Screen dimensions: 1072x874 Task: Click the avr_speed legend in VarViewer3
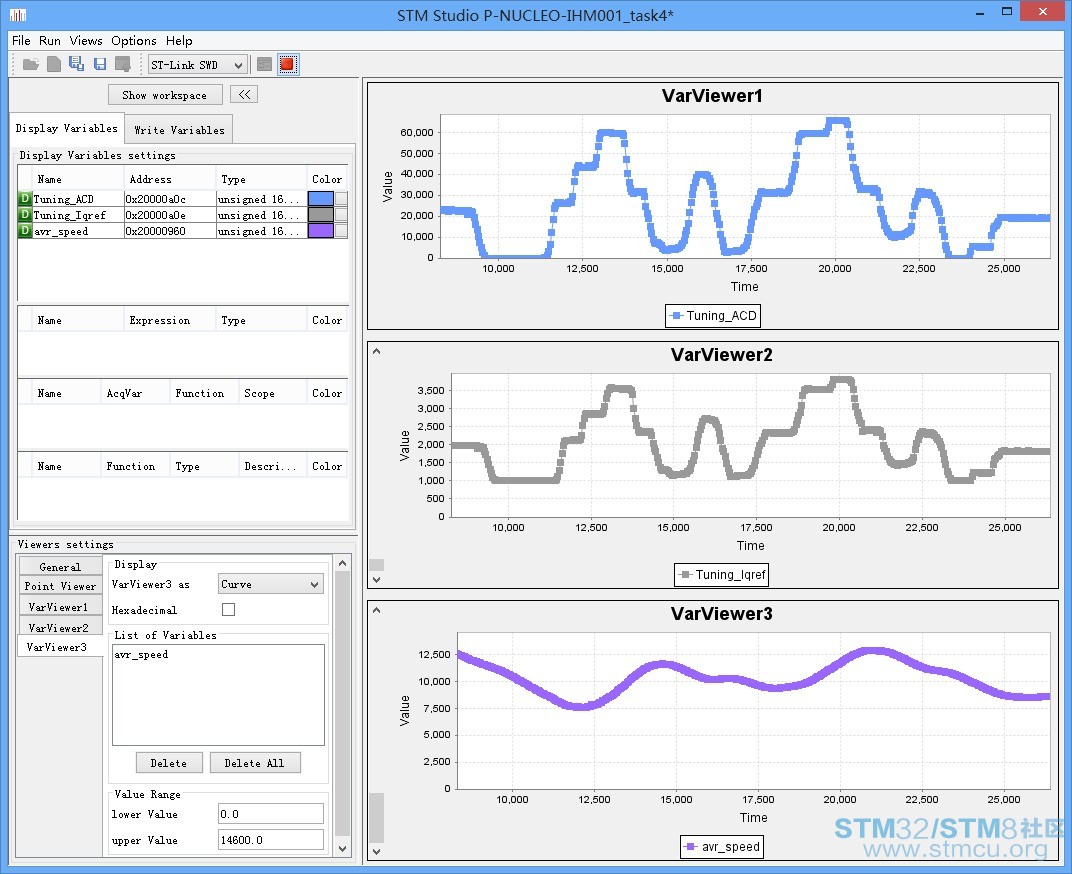(722, 847)
